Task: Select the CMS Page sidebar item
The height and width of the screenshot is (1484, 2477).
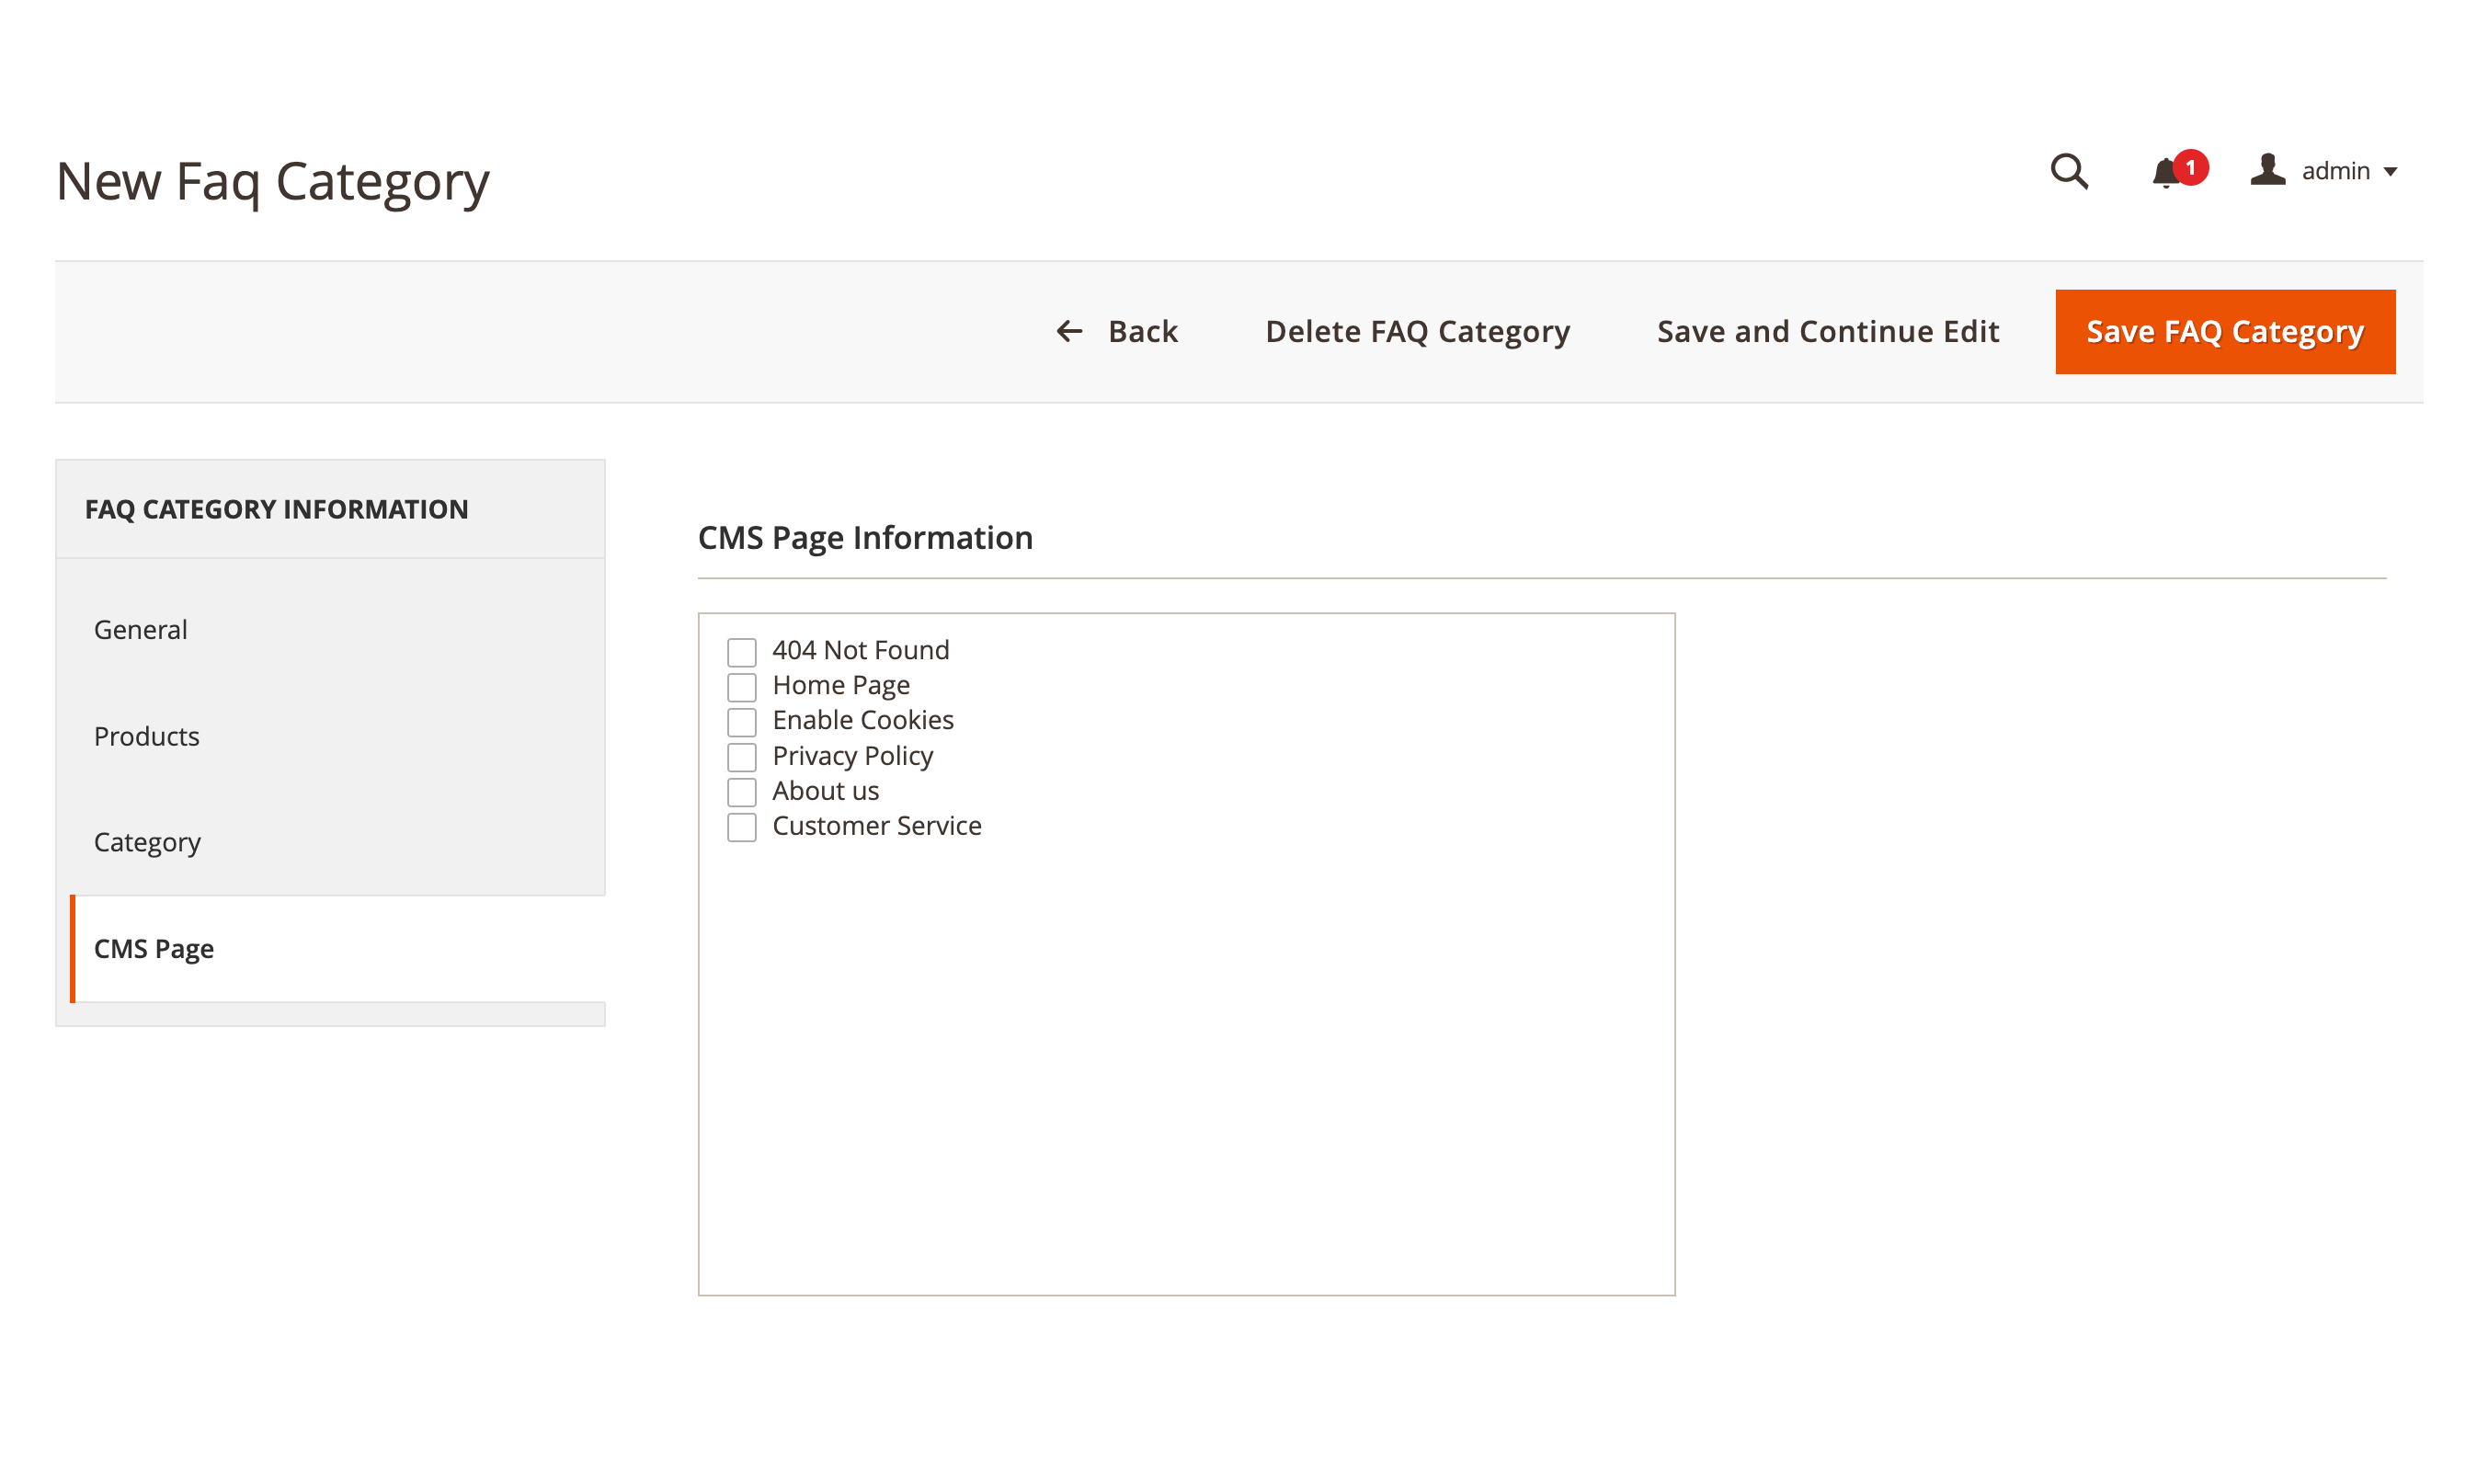Action: 154,947
